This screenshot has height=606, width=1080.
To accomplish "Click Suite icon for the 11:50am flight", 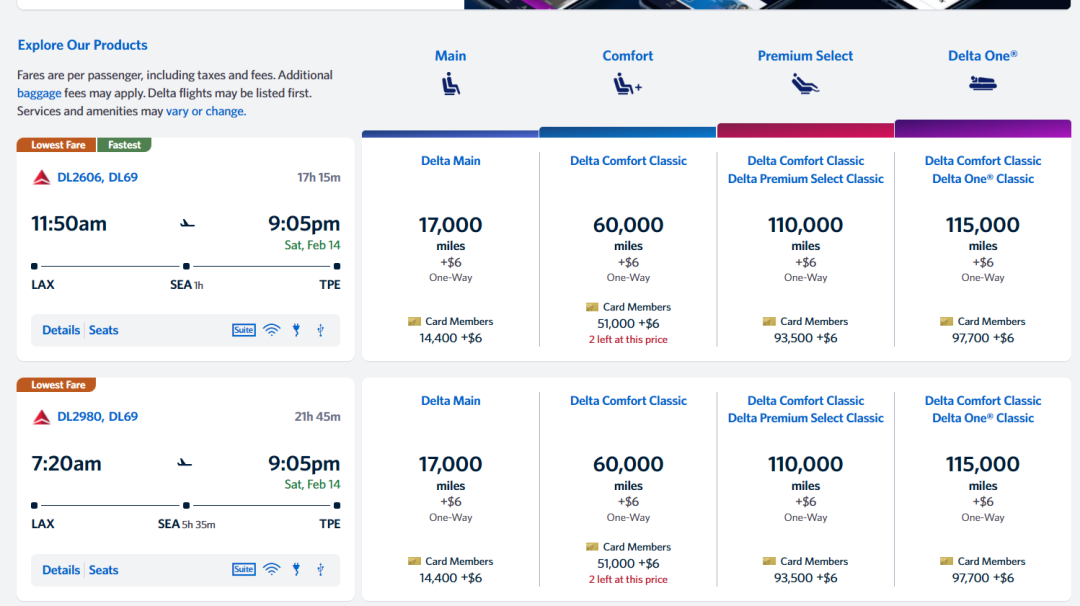I will [x=244, y=330].
